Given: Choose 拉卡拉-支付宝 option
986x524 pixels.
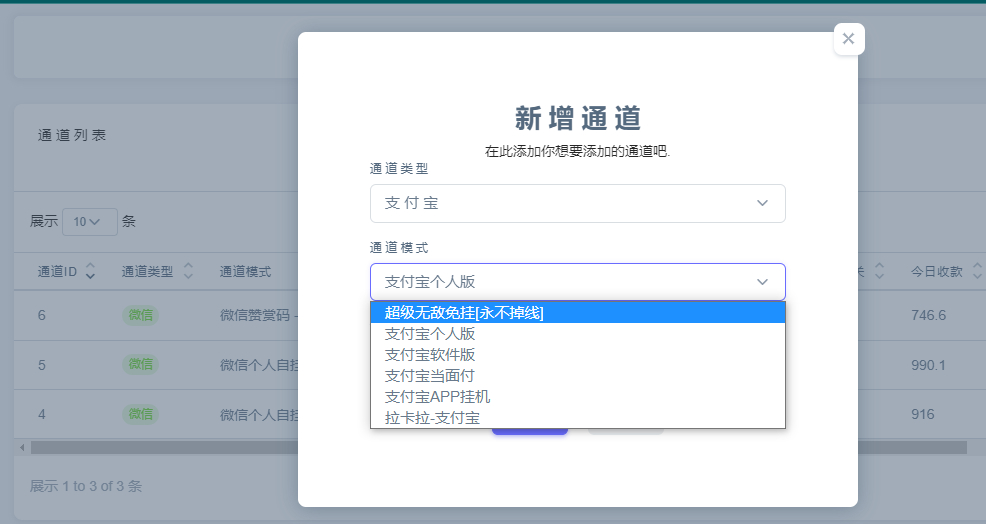Looking at the screenshot, I should tap(577, 418).
